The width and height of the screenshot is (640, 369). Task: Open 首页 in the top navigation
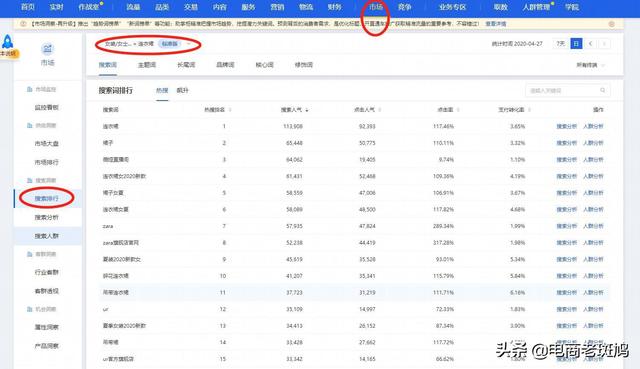point(28,7)
